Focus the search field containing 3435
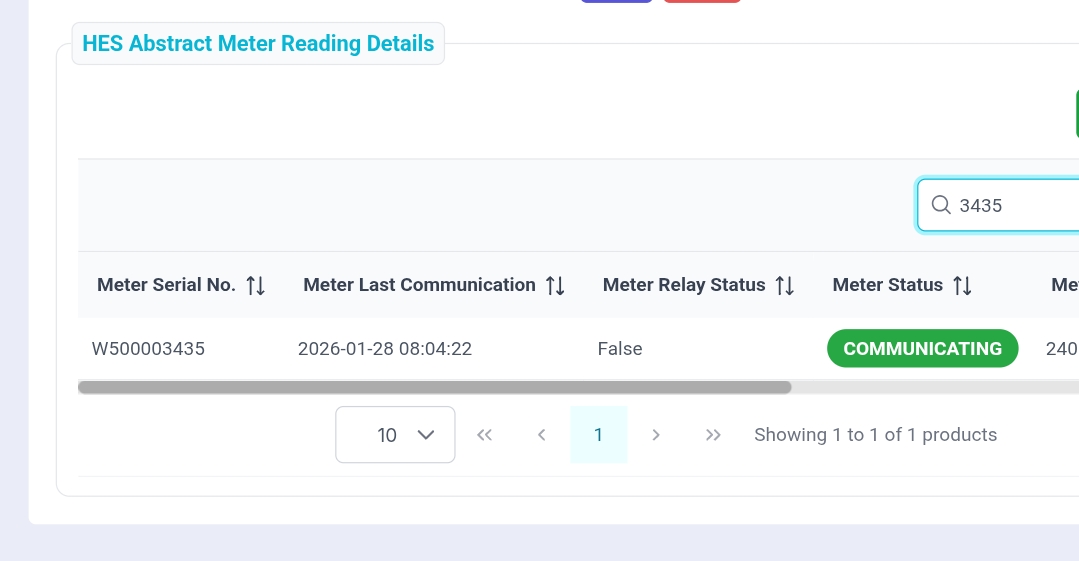The height and width of the screenshot is (561, 1079). click(1015, 205)
